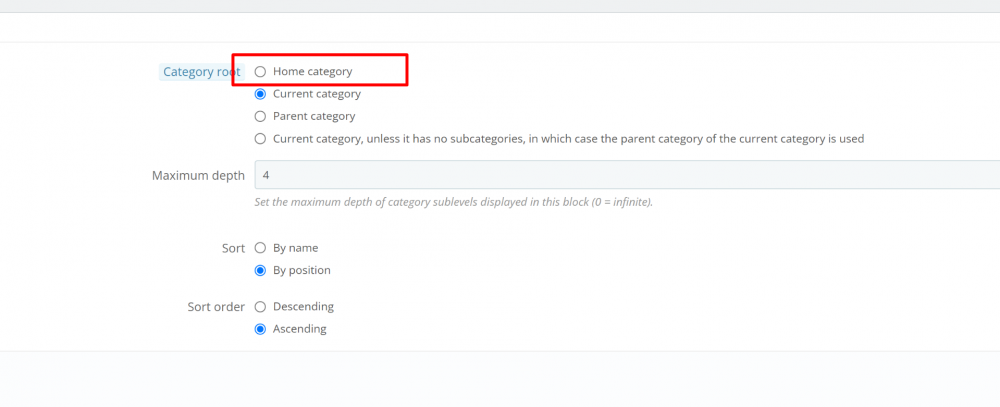Image resolution: width=1000 pixels, height=407 pixels.
Task: Click the 'Ascending' option text
Action: click(x=299, y=329)
